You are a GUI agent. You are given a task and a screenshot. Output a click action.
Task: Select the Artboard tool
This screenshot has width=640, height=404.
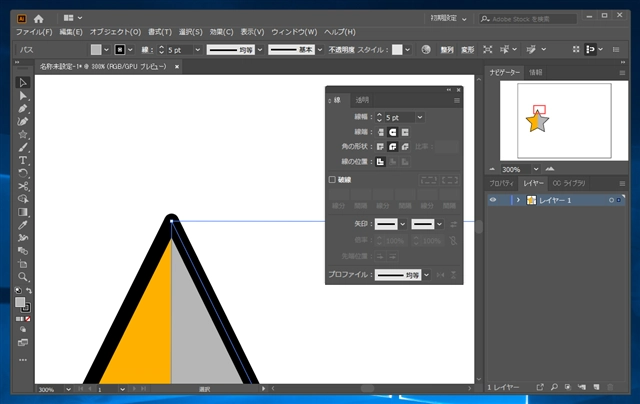23,264
